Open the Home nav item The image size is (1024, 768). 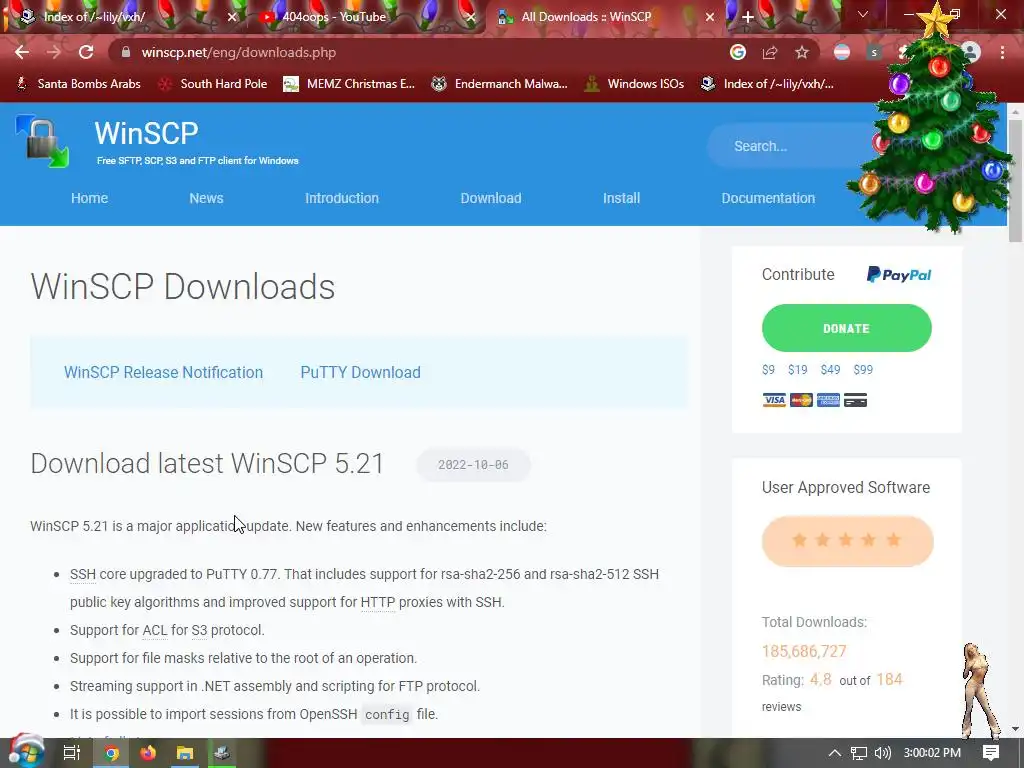[x=89, y=198]
